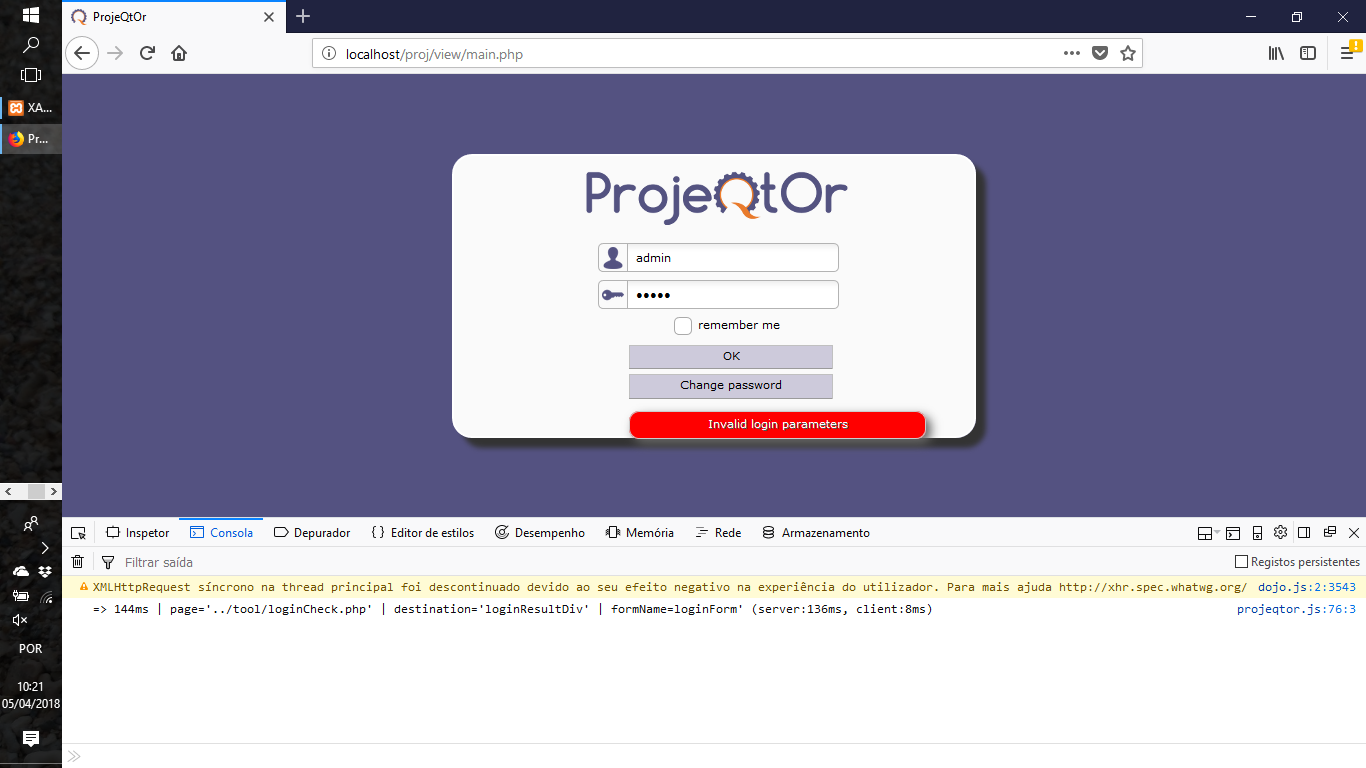Open the Depurador tab
This screenshot has width=1366, height=768.
(312, 533)
